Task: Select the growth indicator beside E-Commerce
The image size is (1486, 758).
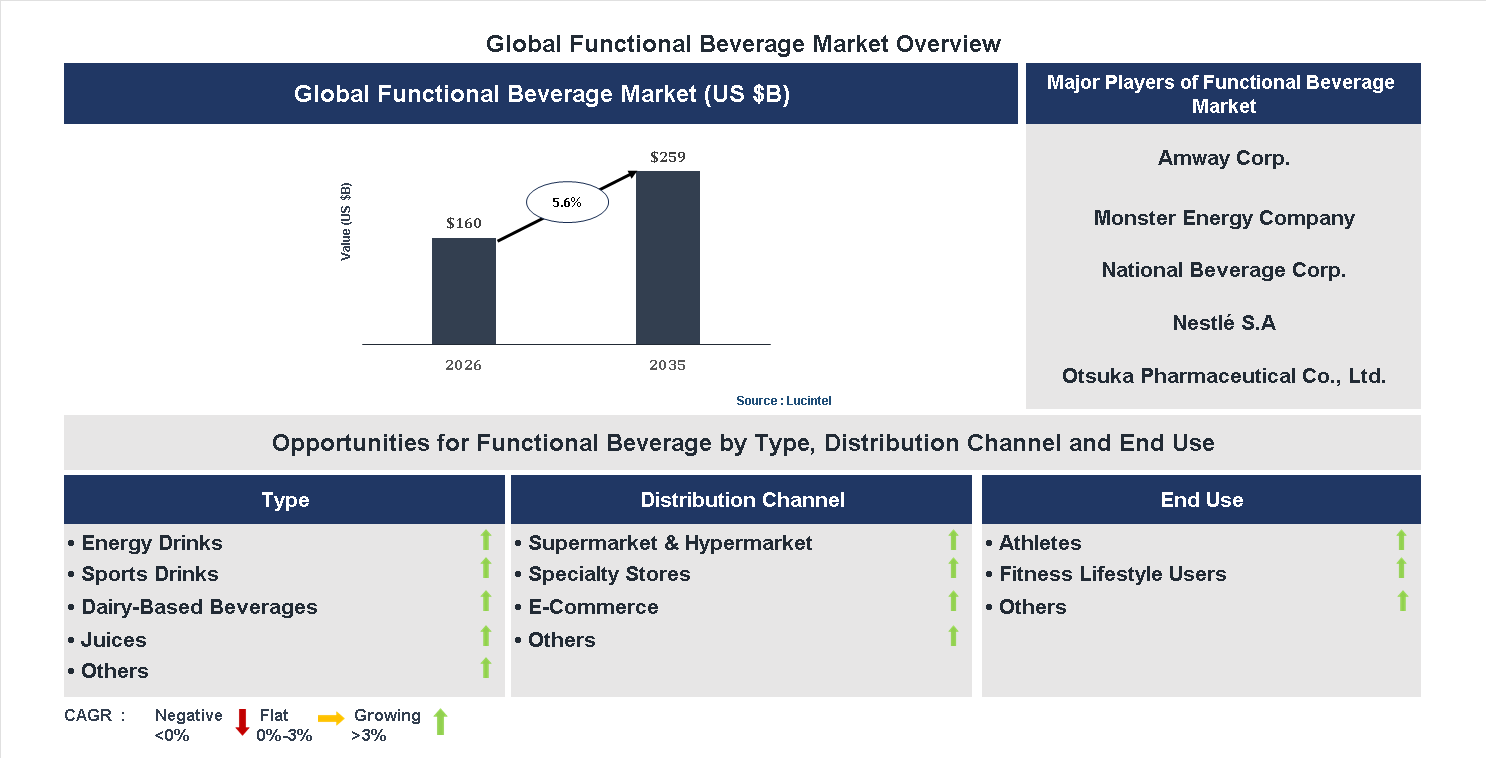Action: pos(952,603)
